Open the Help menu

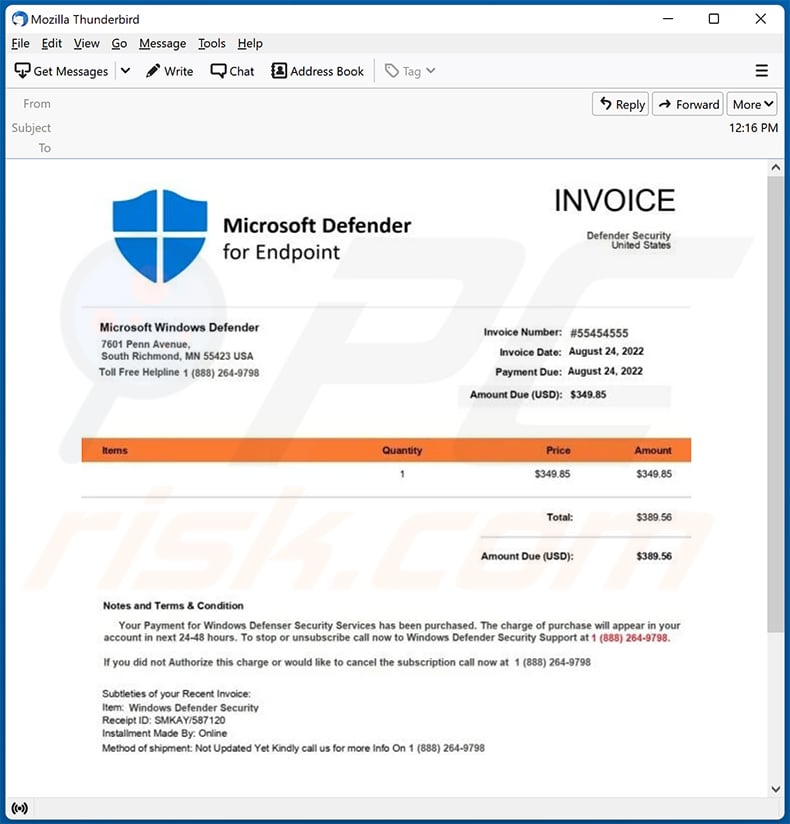[x=250, y=44]
